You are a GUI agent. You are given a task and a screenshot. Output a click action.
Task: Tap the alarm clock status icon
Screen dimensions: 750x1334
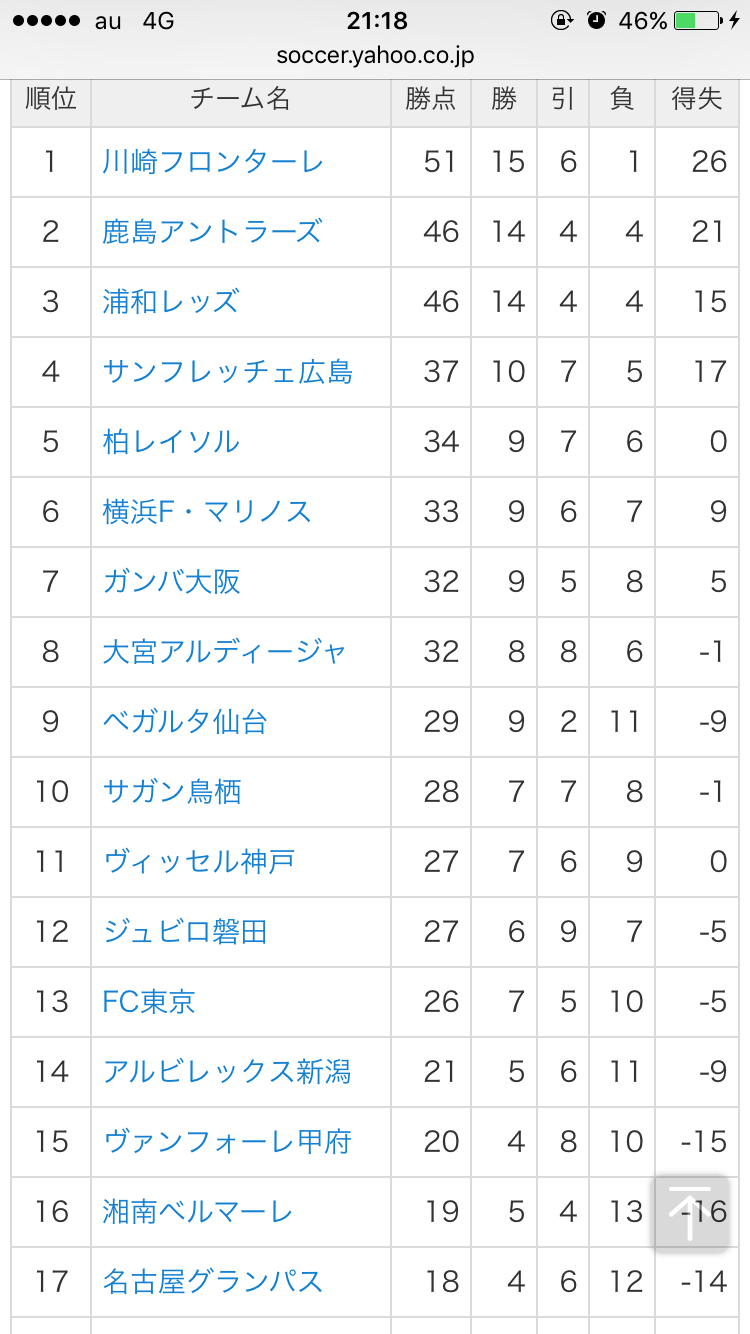click(597, 21)
